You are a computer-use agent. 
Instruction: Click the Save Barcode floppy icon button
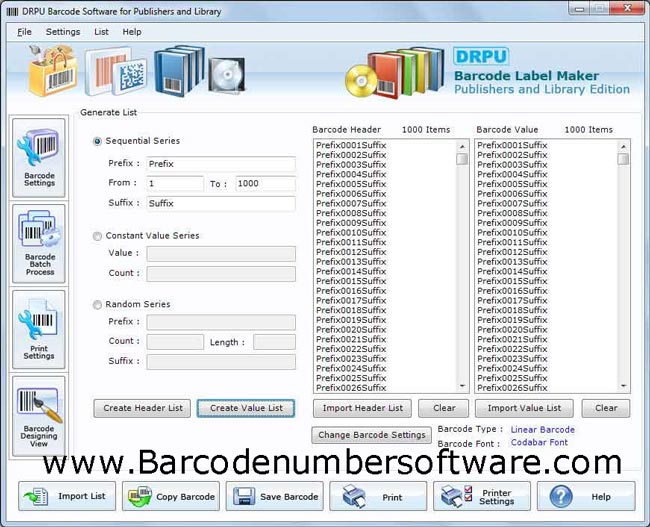274,496
